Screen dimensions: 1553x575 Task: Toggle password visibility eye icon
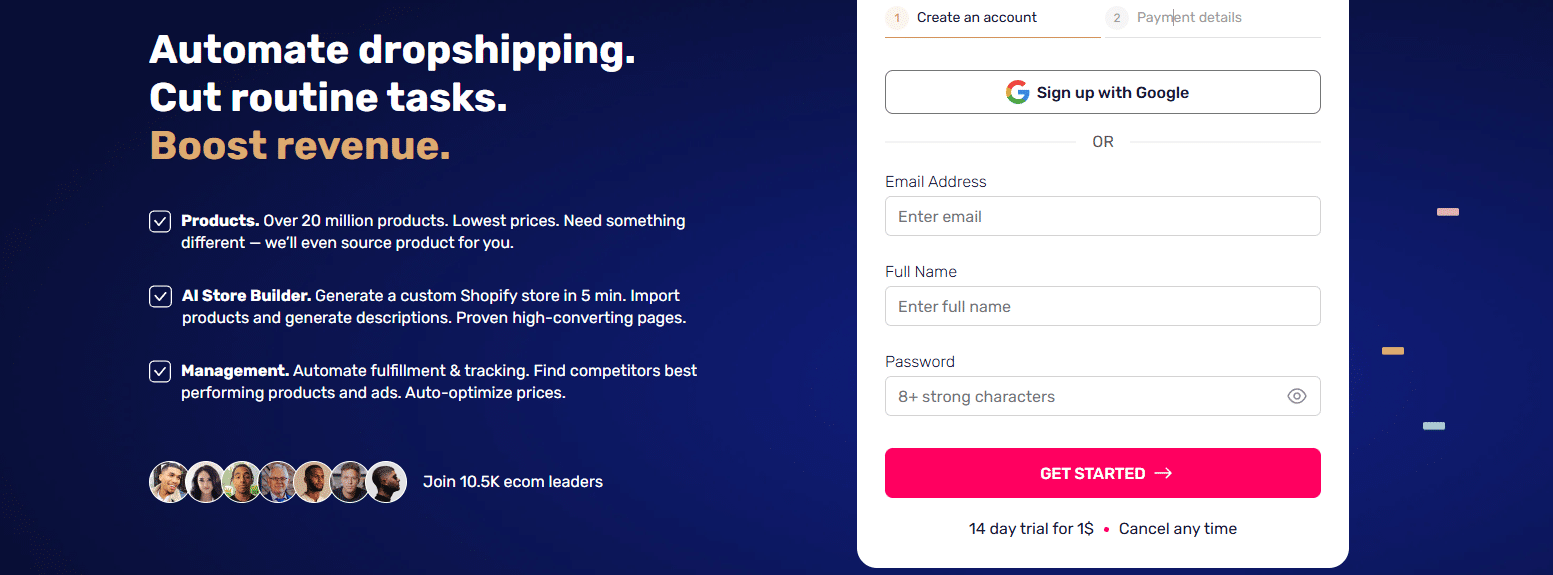(x=1296, y=396)
